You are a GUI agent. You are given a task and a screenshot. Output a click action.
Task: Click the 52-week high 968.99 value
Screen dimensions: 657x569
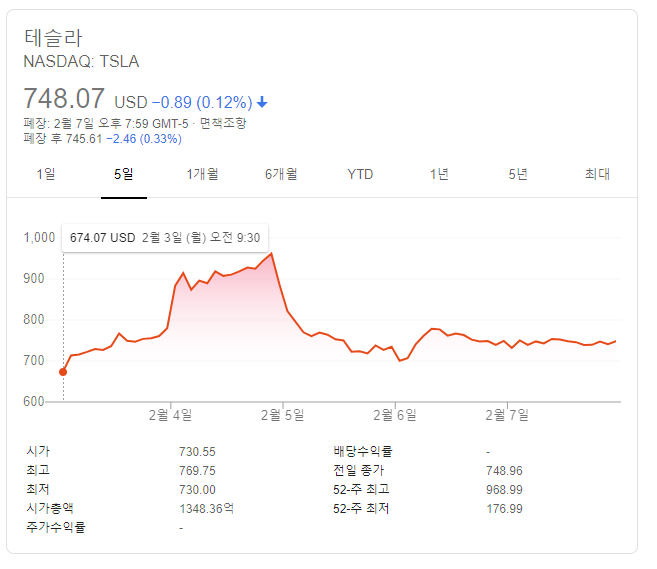tap(504, 490)
